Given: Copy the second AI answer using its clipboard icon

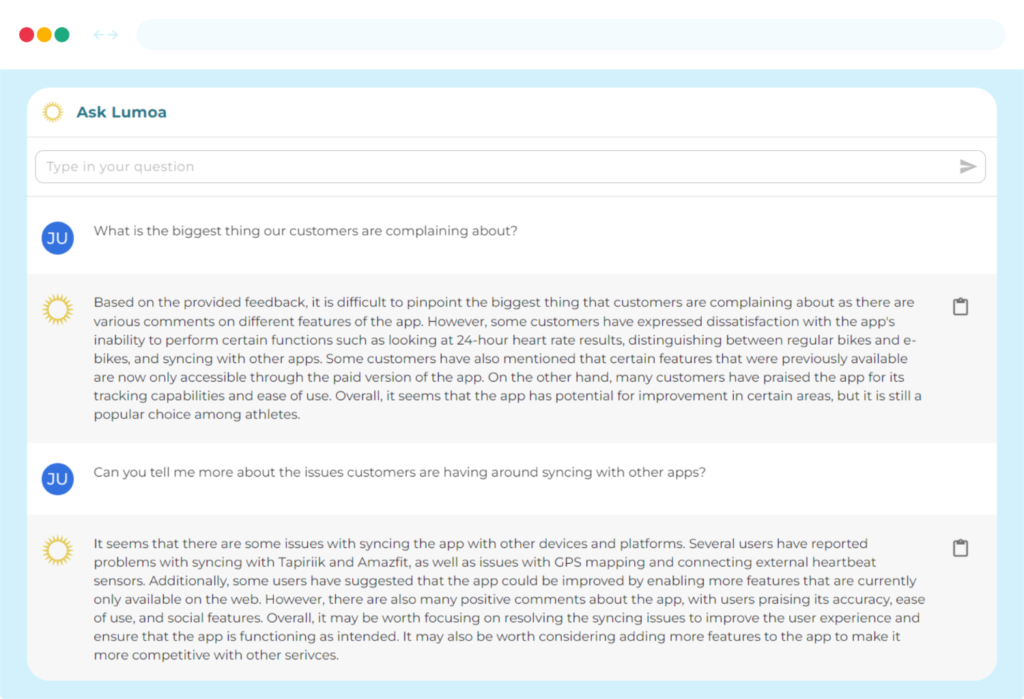Looking at the screenshot, I should click(960, 548).
